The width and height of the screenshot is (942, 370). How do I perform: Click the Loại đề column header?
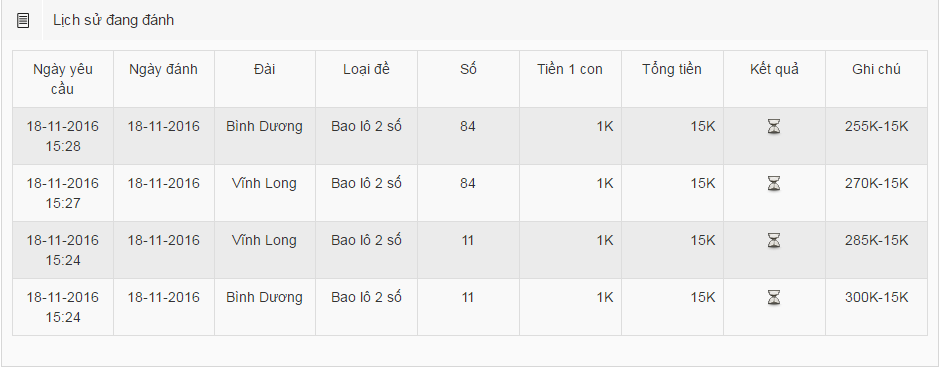pyautogui.click(x=366, y=79)
